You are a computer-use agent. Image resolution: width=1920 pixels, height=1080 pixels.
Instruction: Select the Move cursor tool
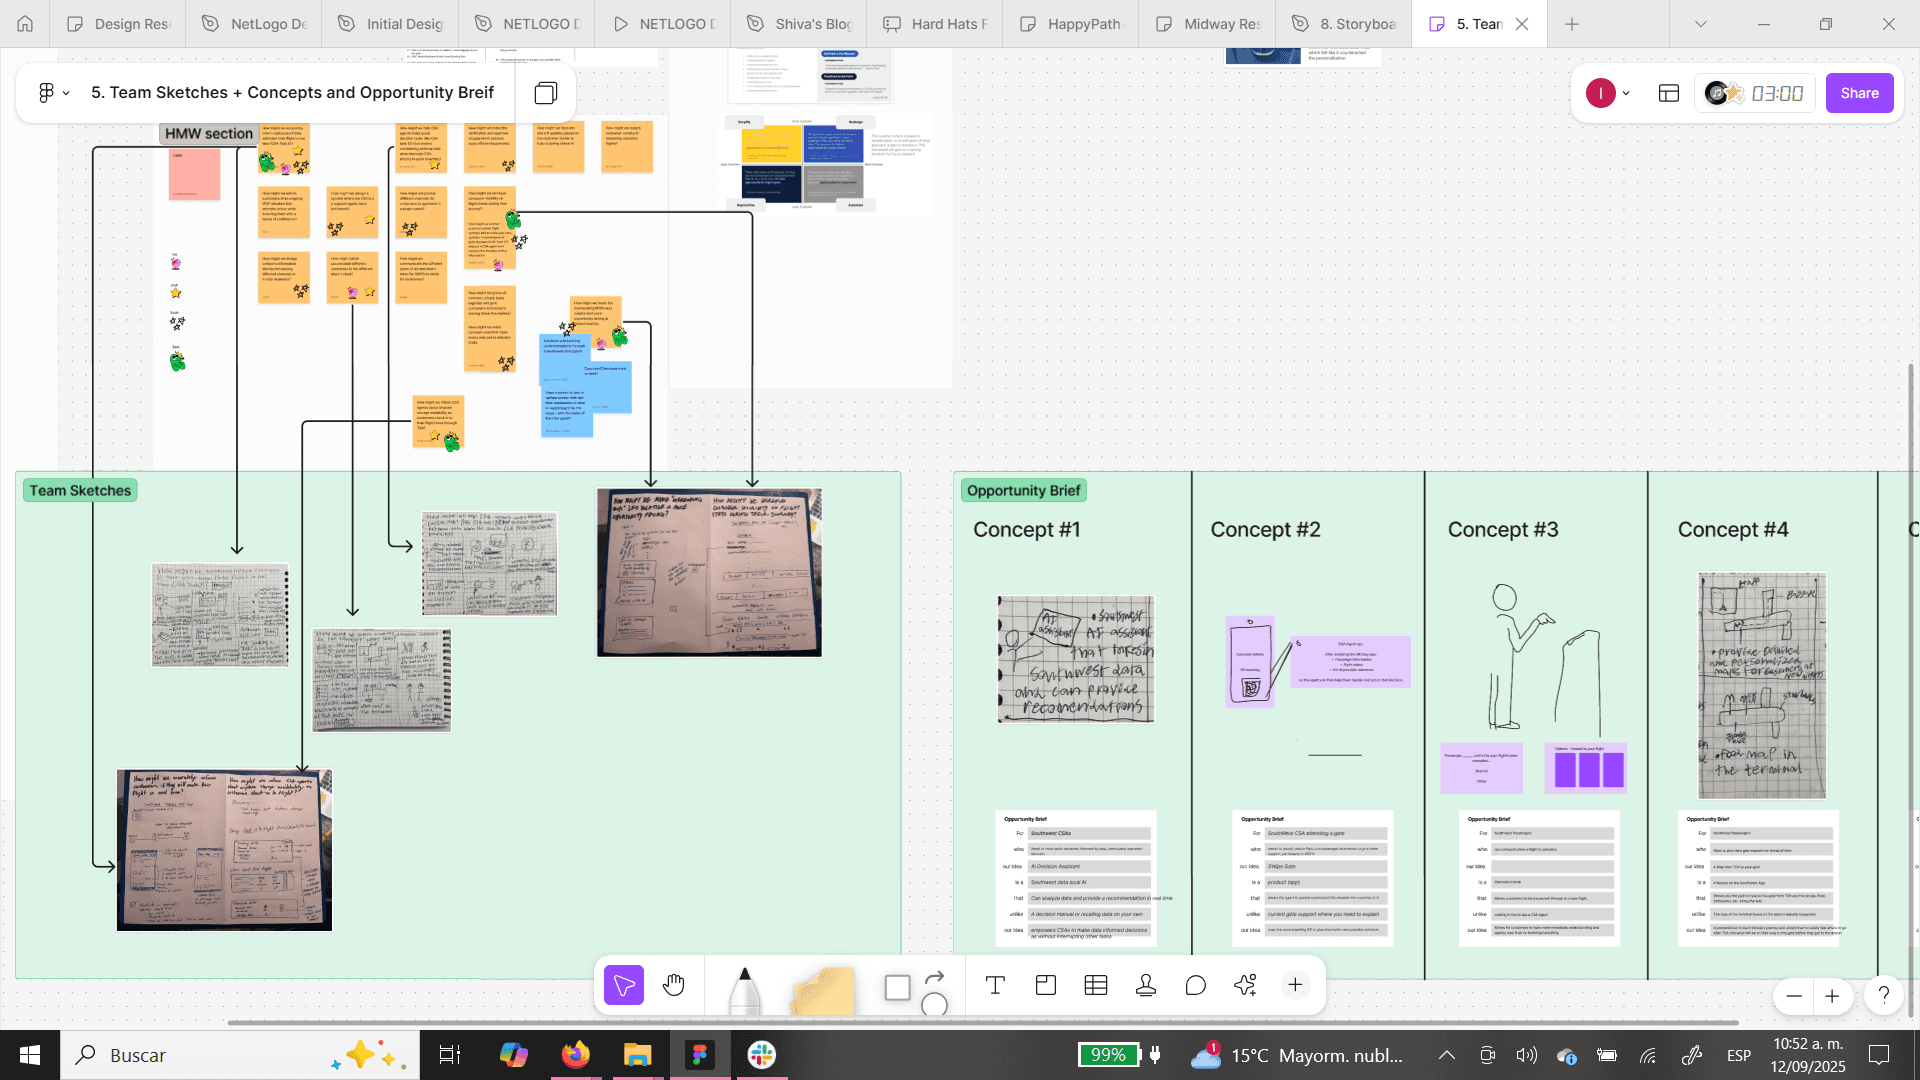point(624,986)
